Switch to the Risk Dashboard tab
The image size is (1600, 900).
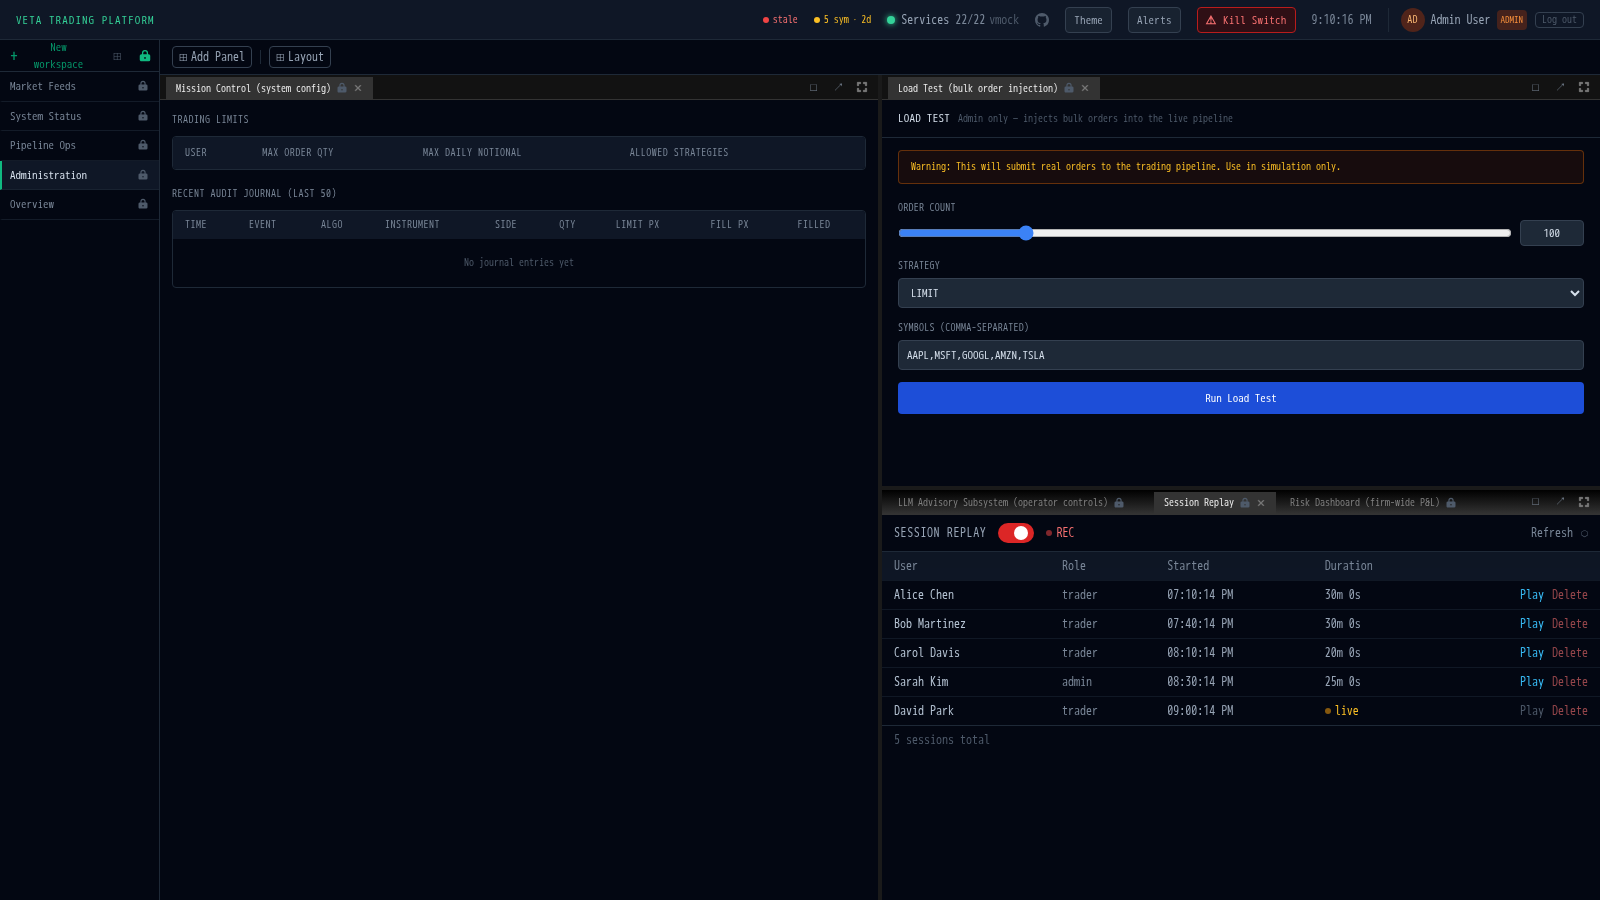pyautogui.click(x=1364, y=502)
